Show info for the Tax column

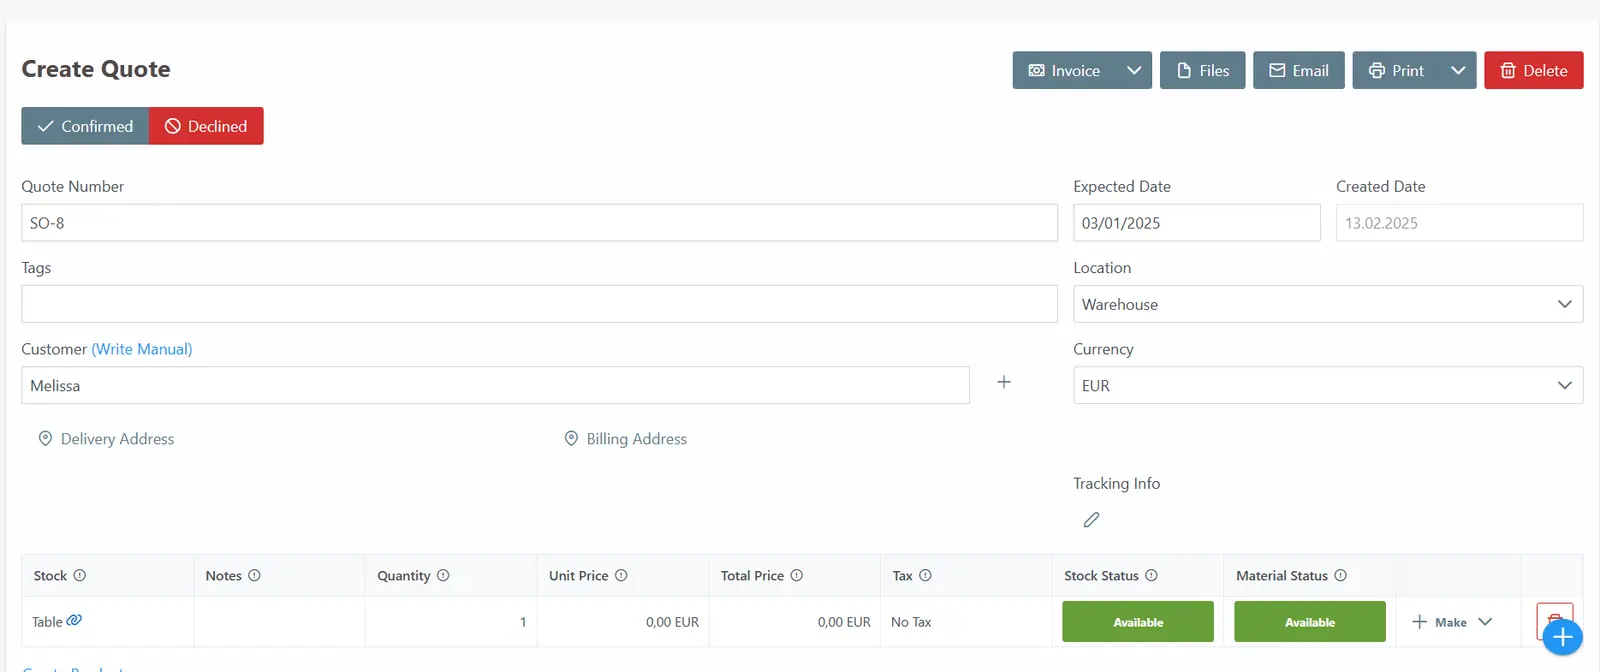pyautogui.click(x=925, y=576)
